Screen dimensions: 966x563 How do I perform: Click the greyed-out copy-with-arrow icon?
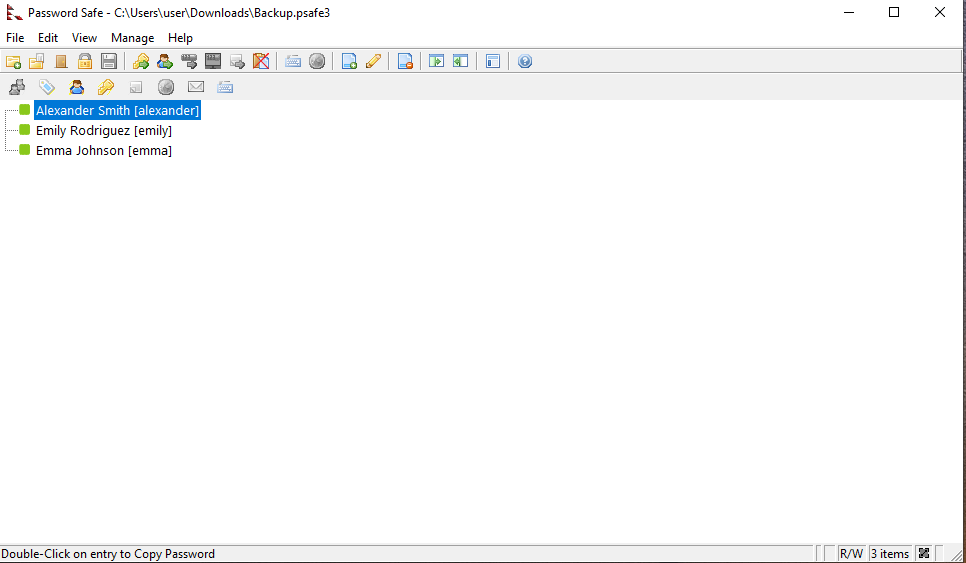(x=237, y=62)
